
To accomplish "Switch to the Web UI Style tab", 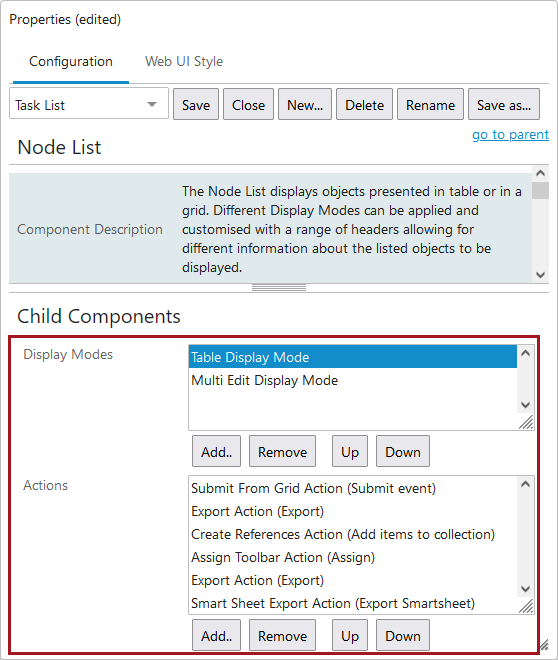I will [184, 61].
